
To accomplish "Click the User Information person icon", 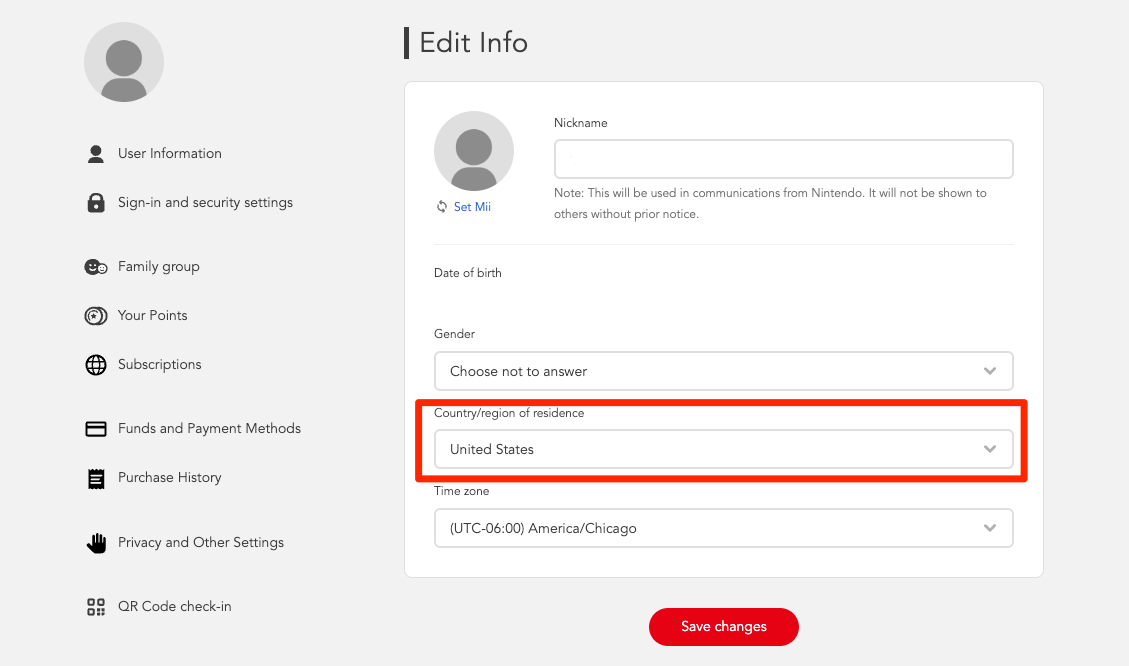I will click(x=96, y=153).
